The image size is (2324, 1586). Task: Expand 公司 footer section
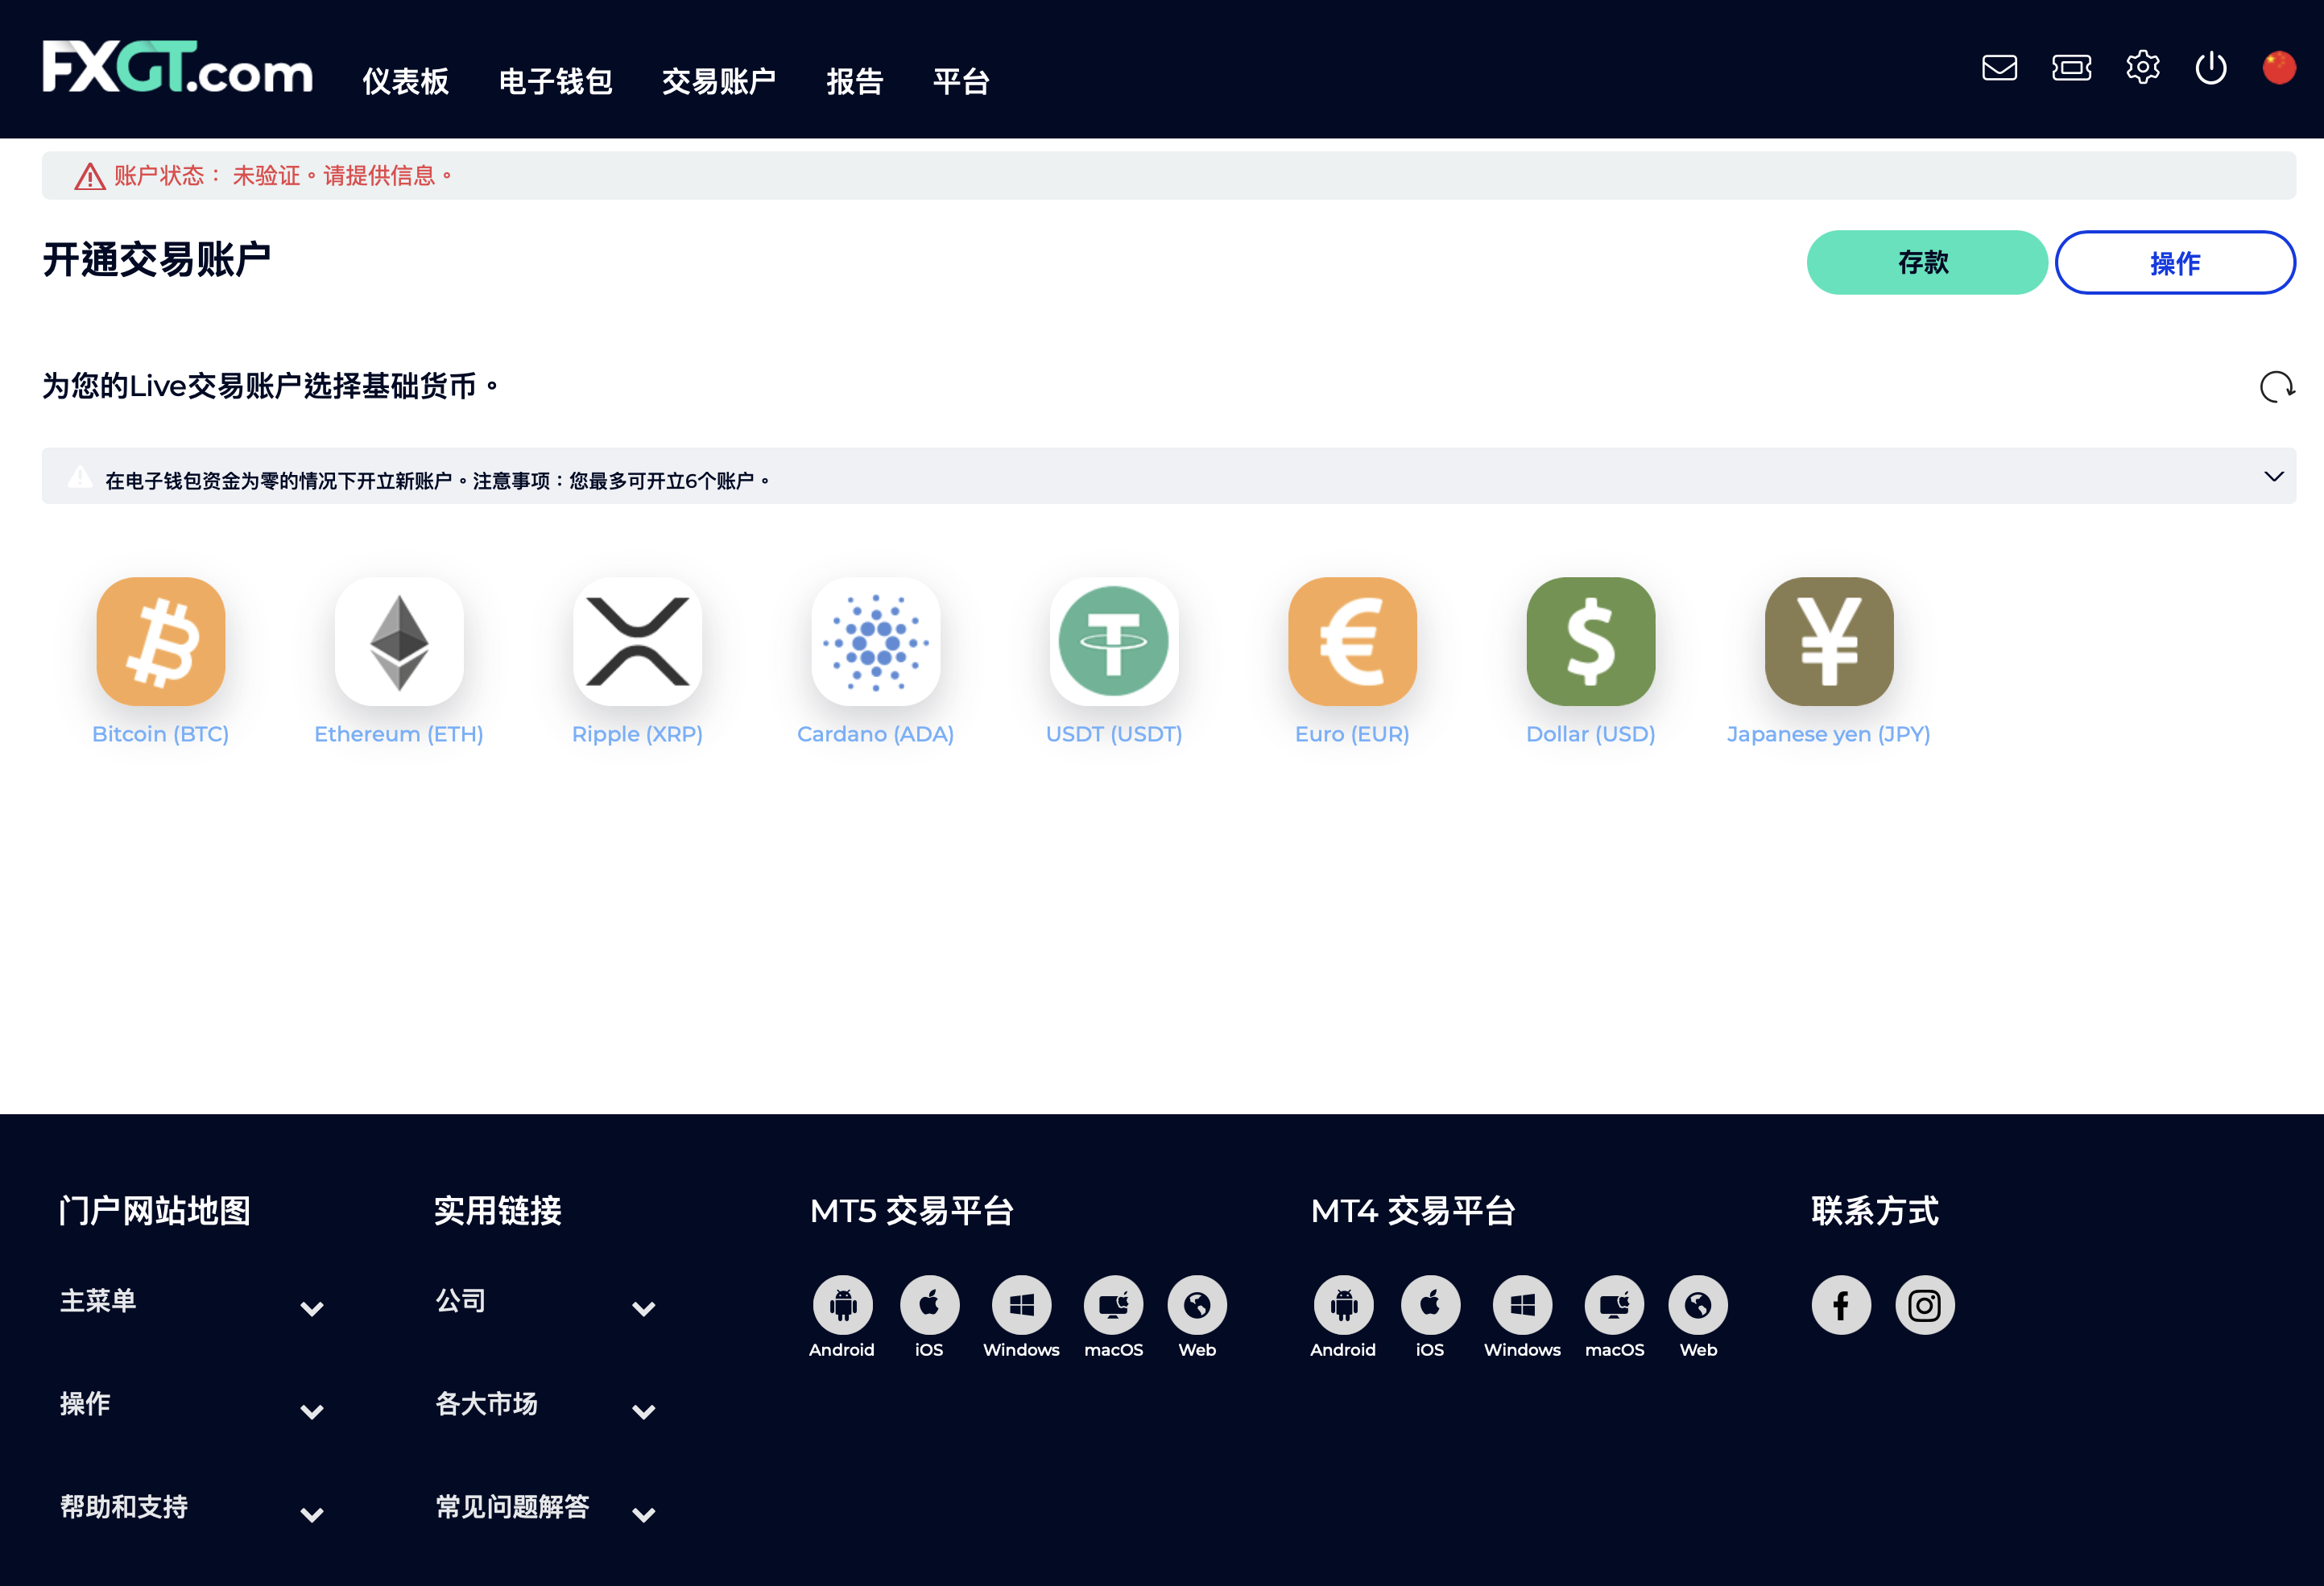click(644, 1308)
